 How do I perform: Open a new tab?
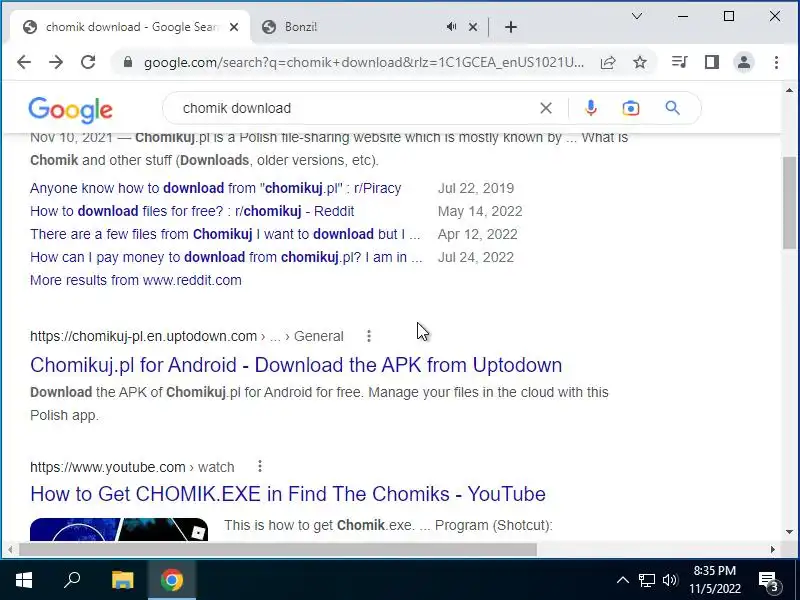511,27
